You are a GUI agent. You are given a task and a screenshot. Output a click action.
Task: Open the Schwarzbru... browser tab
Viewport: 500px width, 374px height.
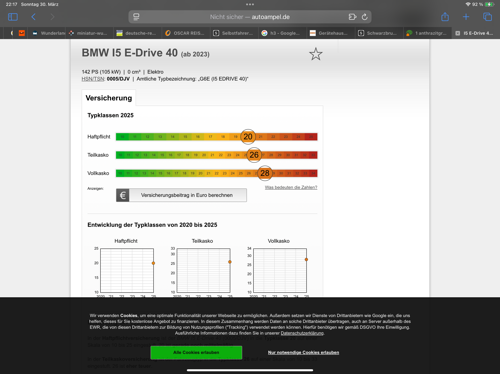click(378, 33)
